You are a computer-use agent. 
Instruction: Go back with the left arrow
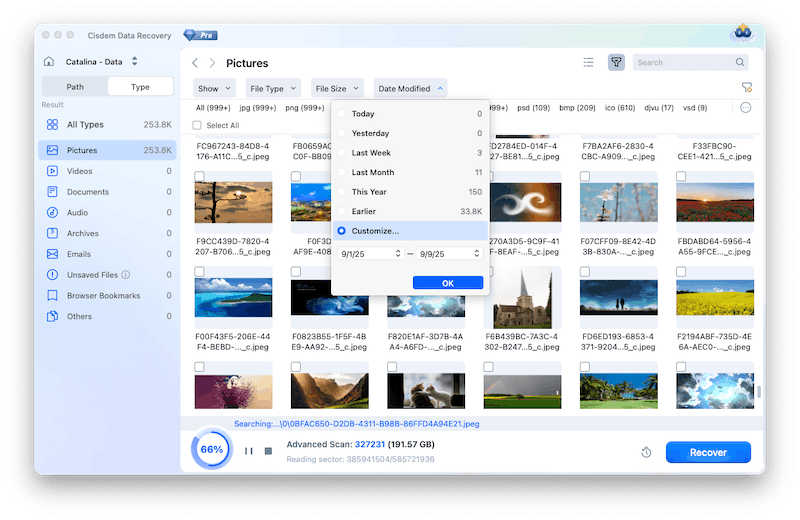pos(195,63)
